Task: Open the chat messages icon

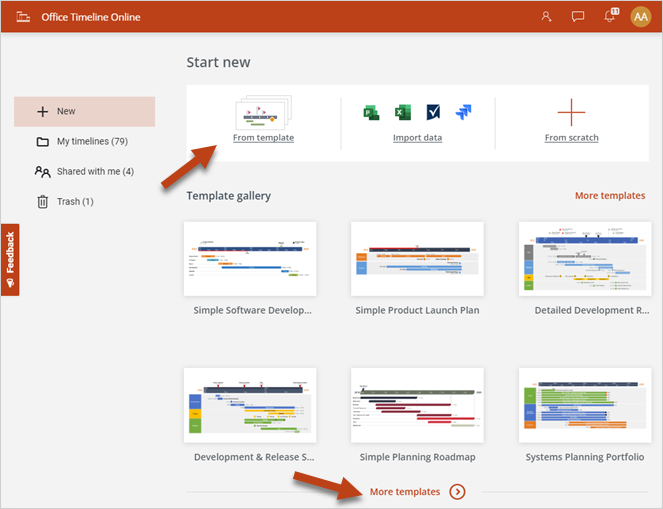Action: 578,17
